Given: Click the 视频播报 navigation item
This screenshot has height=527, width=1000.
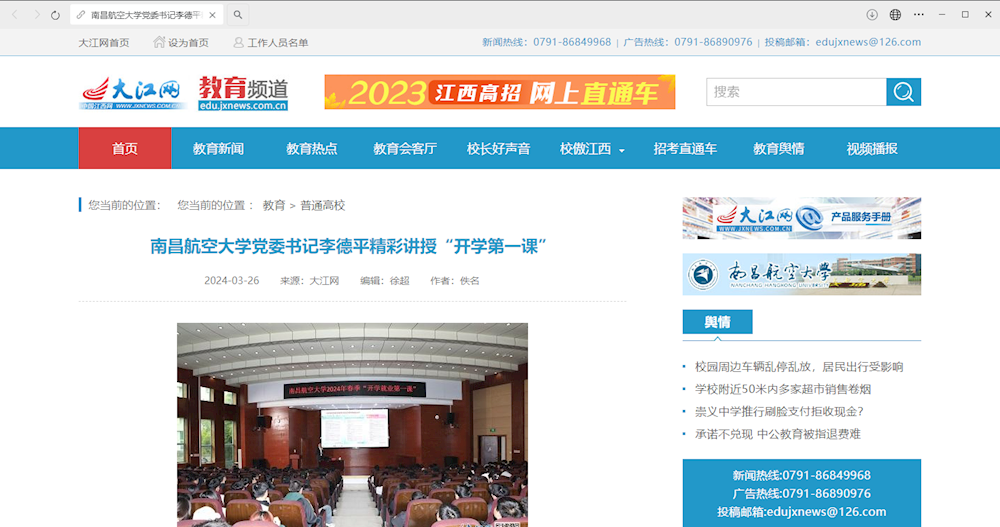Looking at the screenshot, I should pos(872,149).
